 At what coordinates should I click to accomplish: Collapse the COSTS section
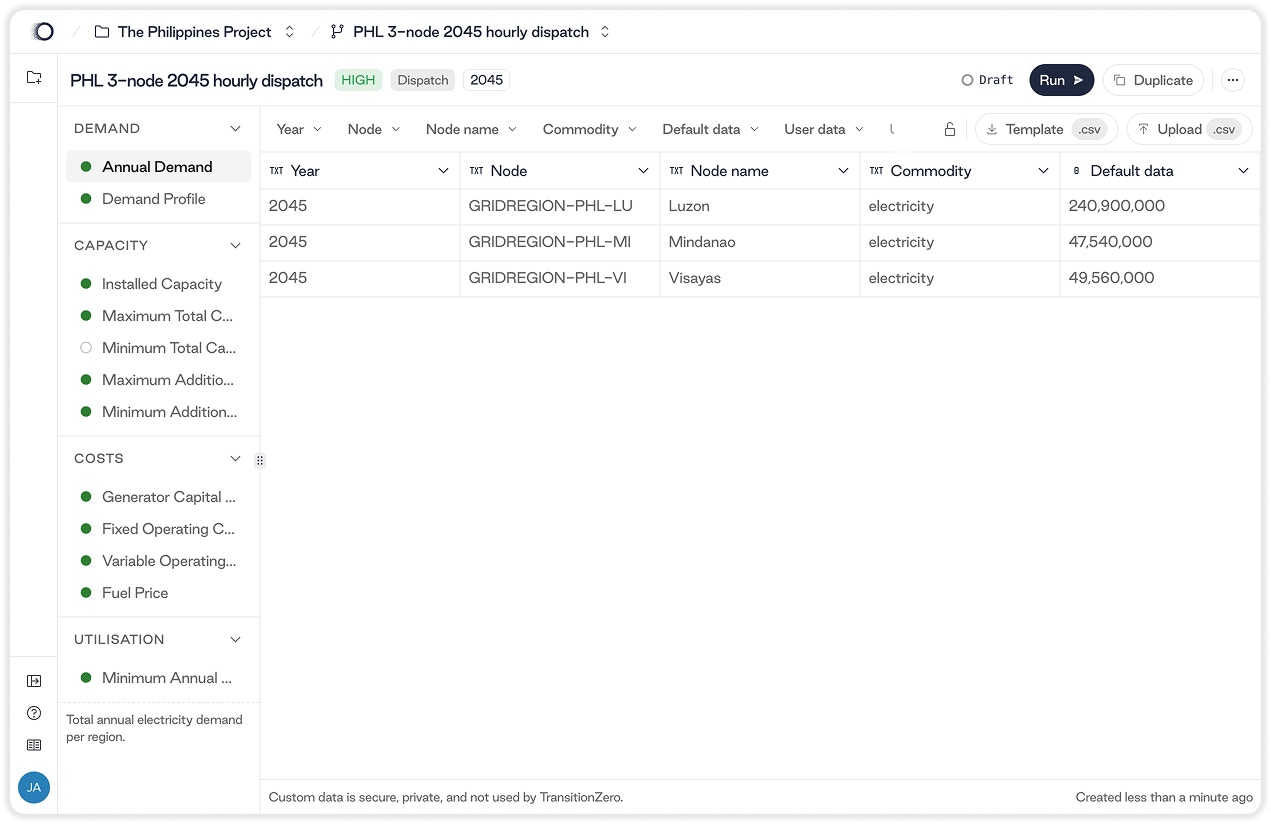tap(236, 459)
